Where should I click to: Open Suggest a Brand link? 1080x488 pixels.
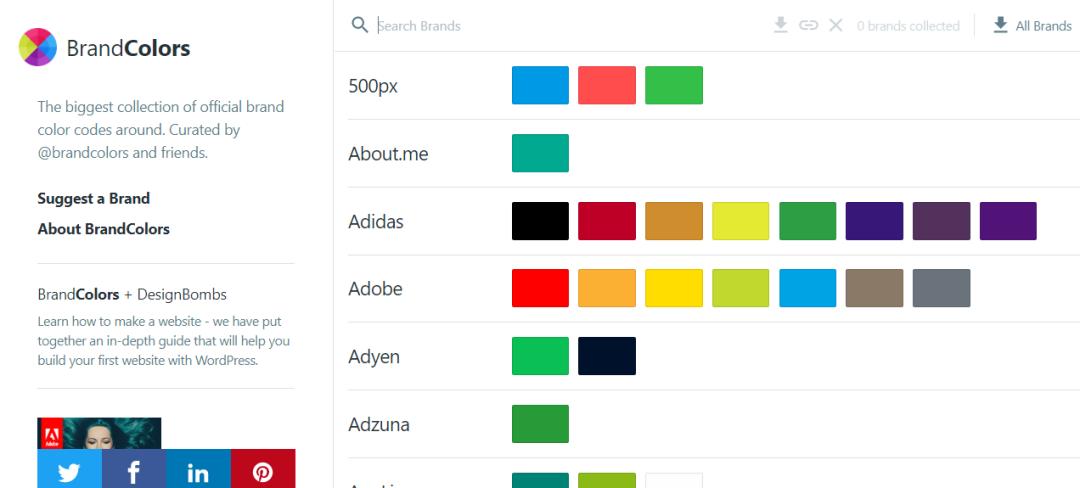94,198
